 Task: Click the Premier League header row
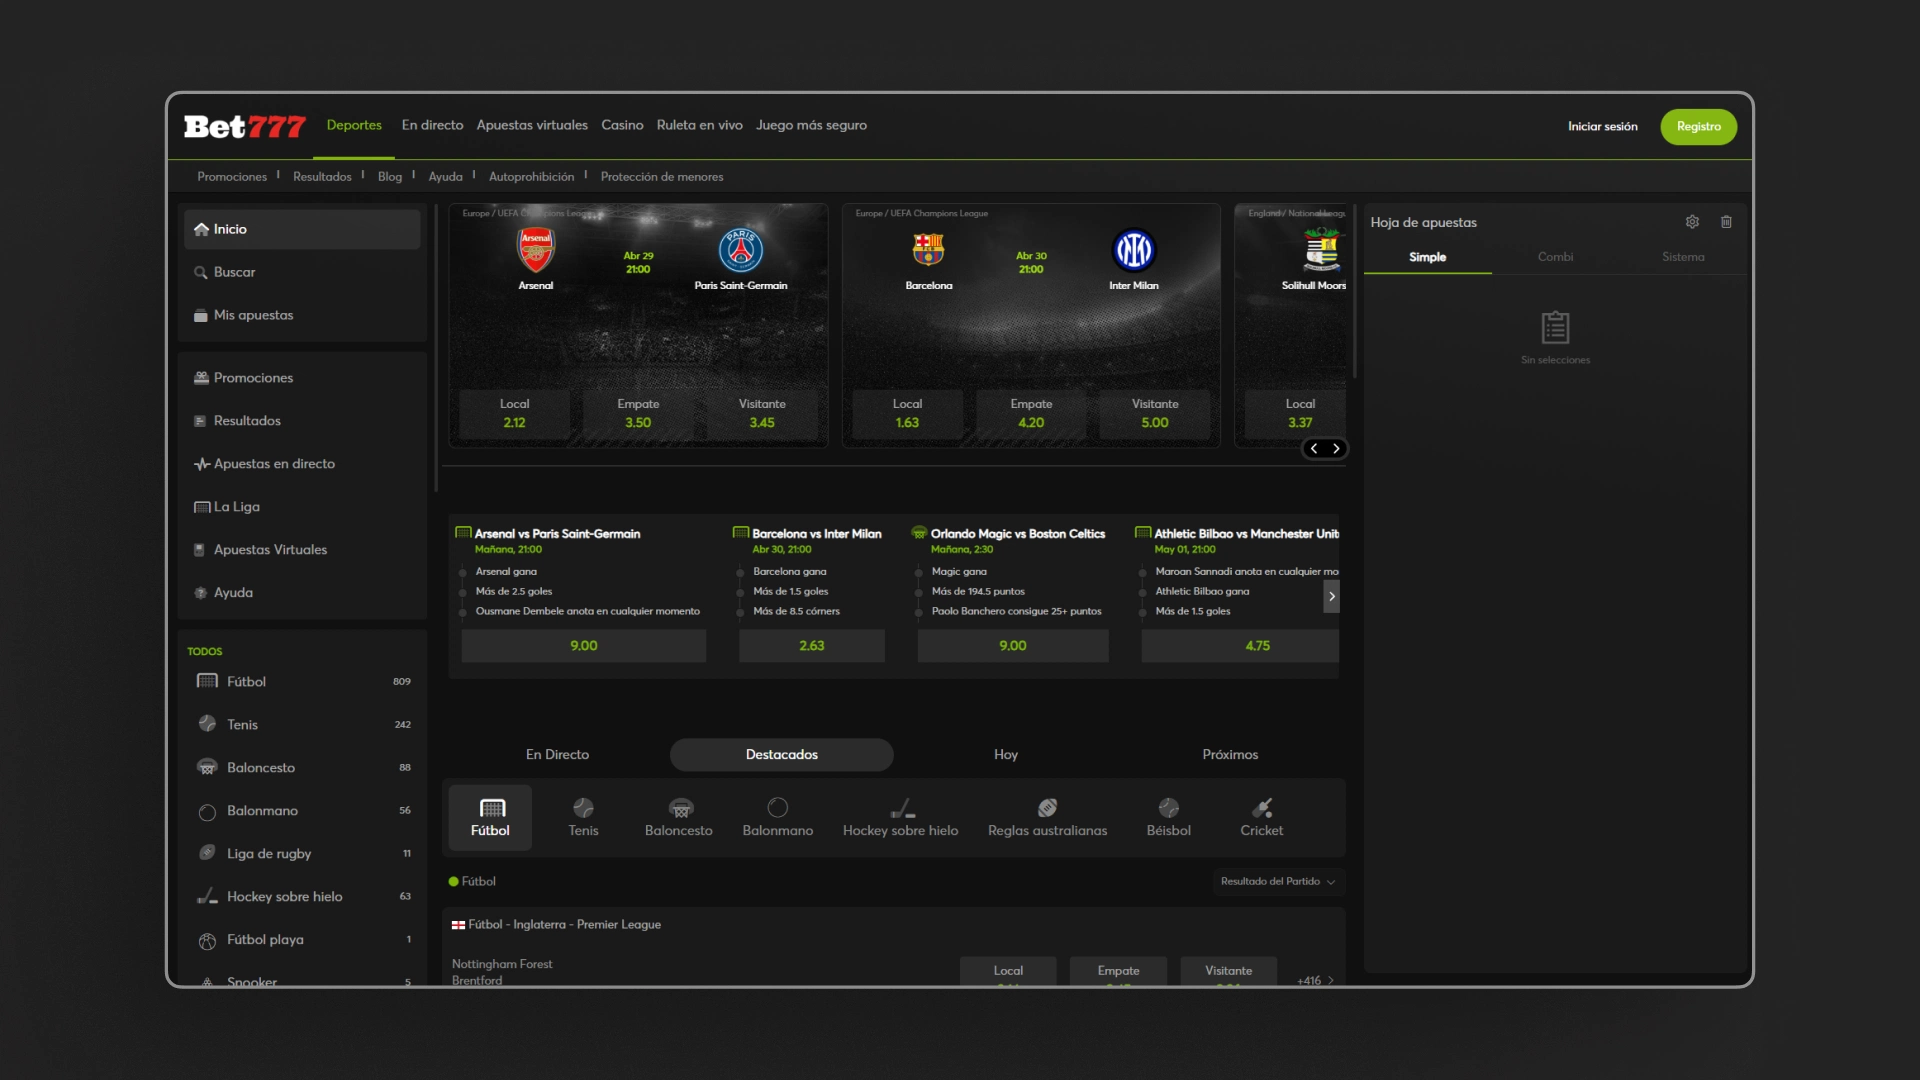(x=894, y=925)
